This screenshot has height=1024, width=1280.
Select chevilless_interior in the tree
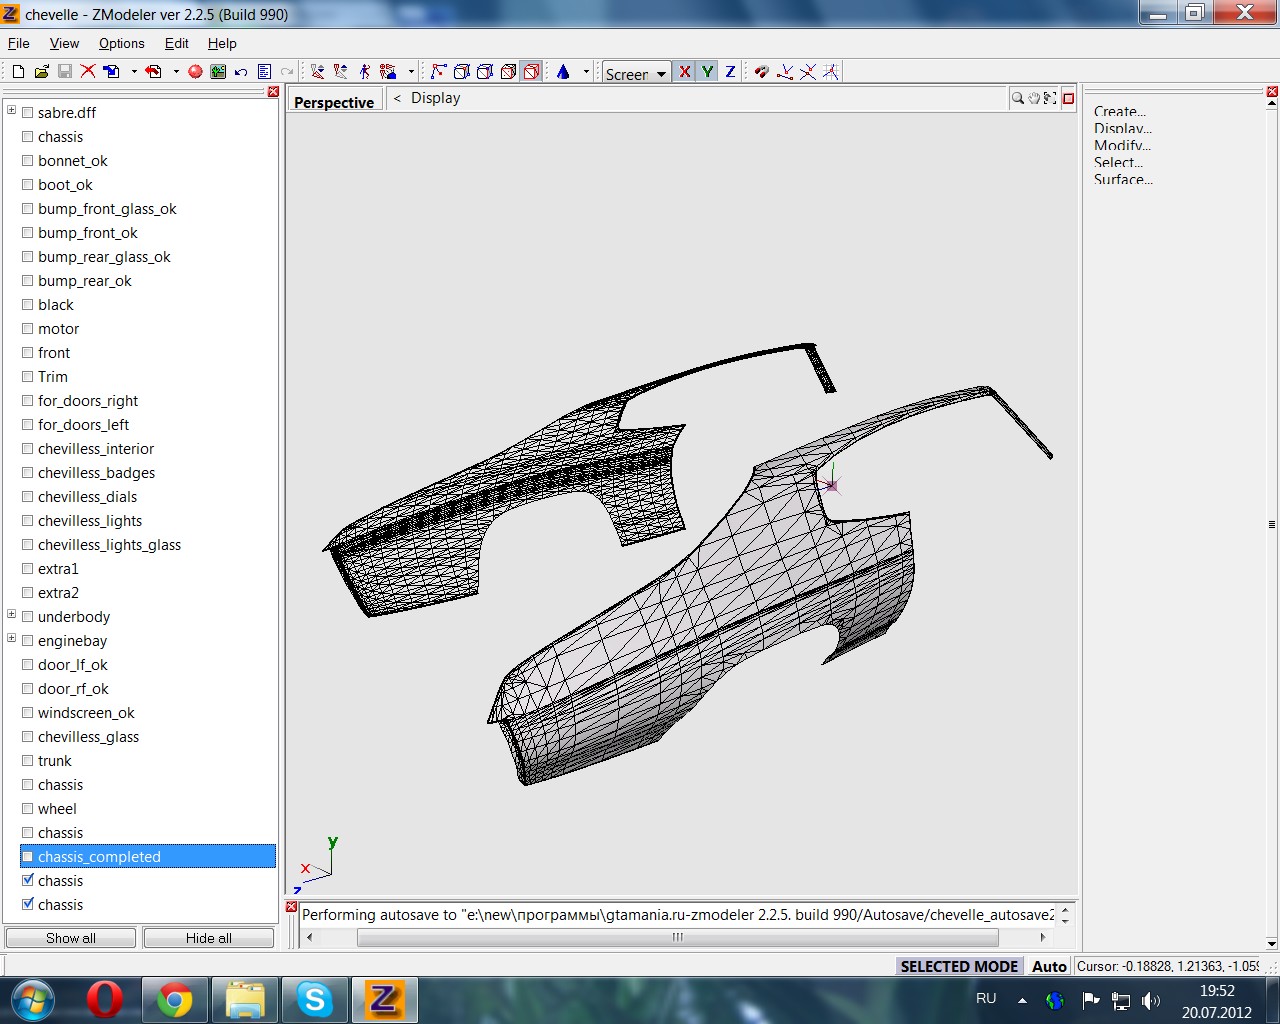pos(96,449)
